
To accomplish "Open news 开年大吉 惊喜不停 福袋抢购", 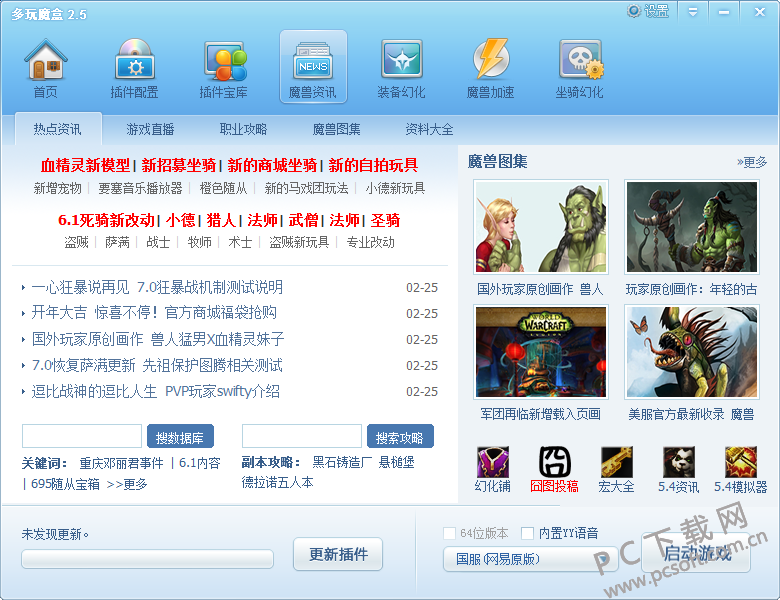I will (154, 313).
